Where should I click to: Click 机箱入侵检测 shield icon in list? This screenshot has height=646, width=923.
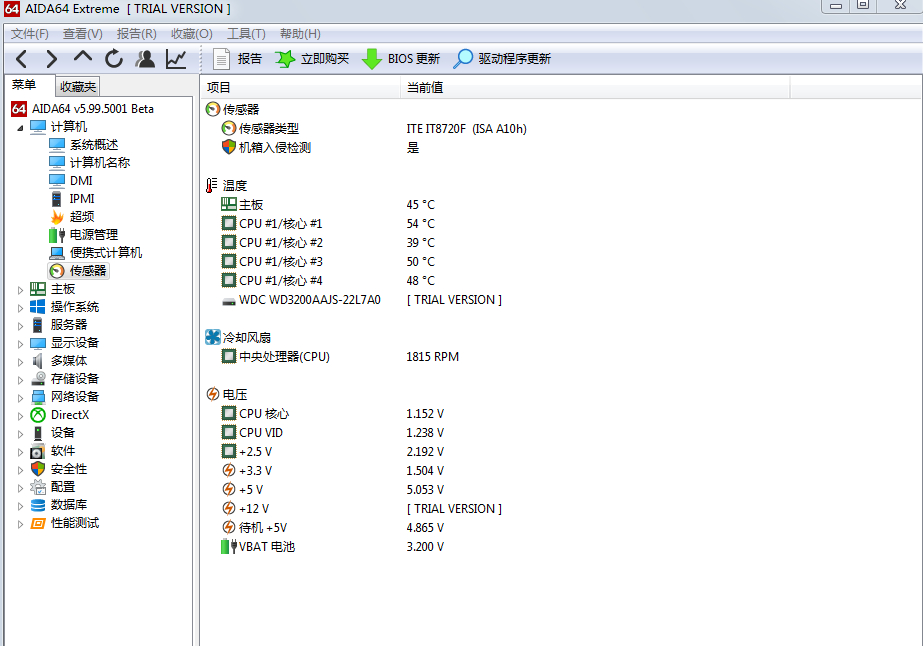coord(228,147)
